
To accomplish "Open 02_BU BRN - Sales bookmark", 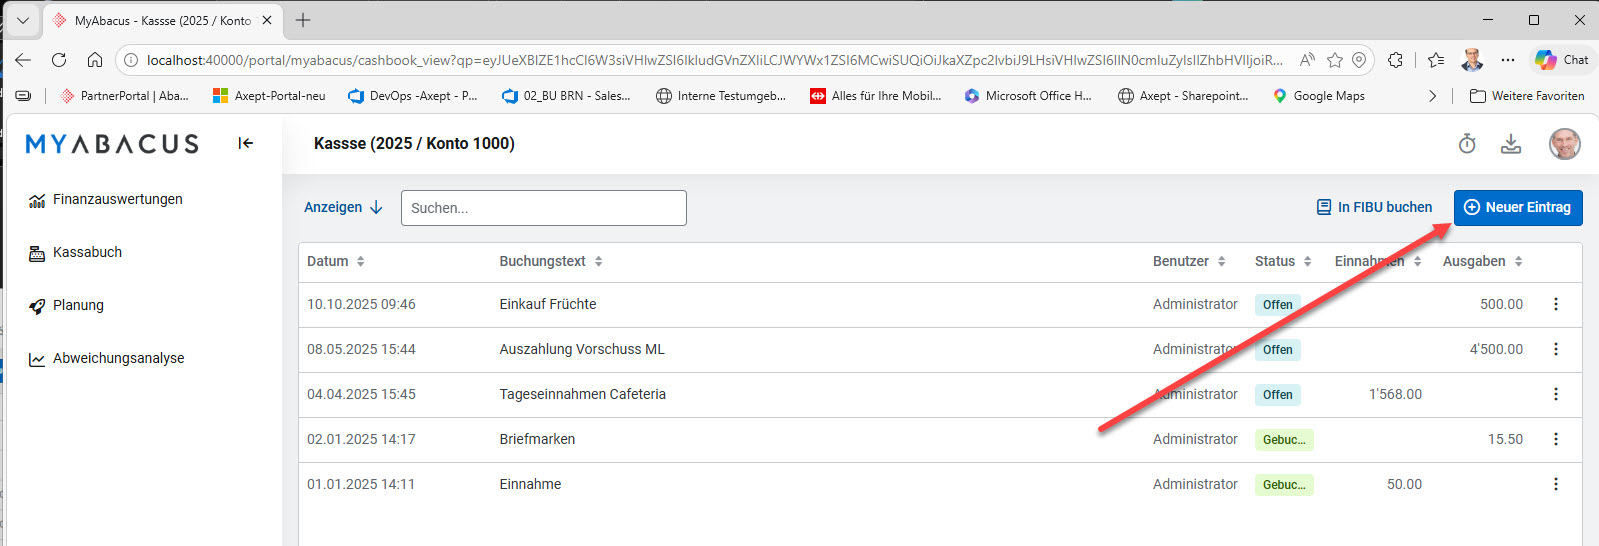I will point(566,96).
